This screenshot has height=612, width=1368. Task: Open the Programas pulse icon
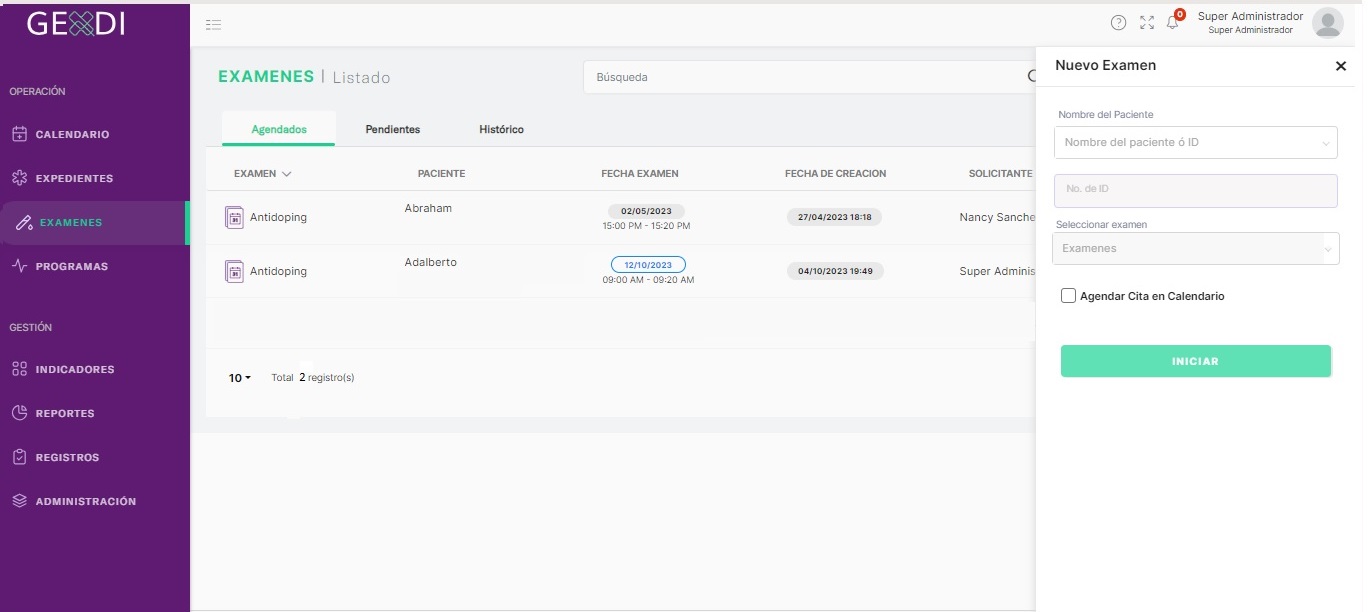[19, 266]
